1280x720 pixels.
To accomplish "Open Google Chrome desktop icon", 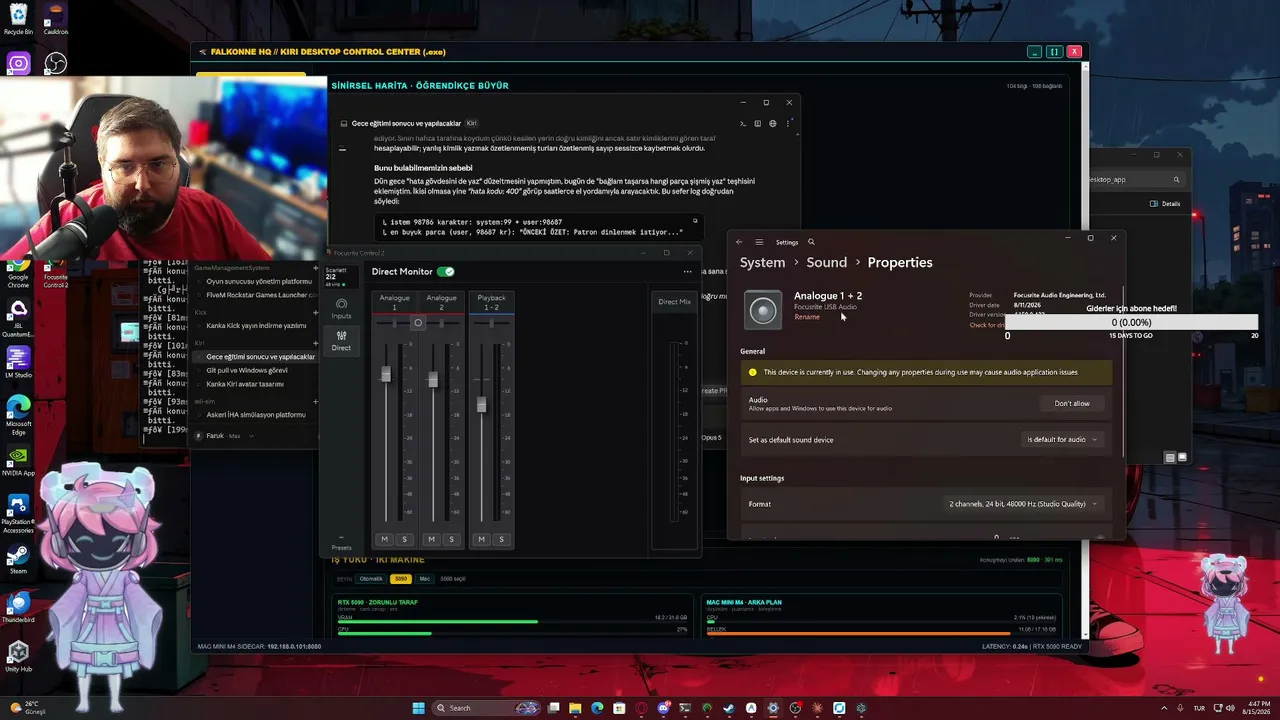I will point(18,275).
